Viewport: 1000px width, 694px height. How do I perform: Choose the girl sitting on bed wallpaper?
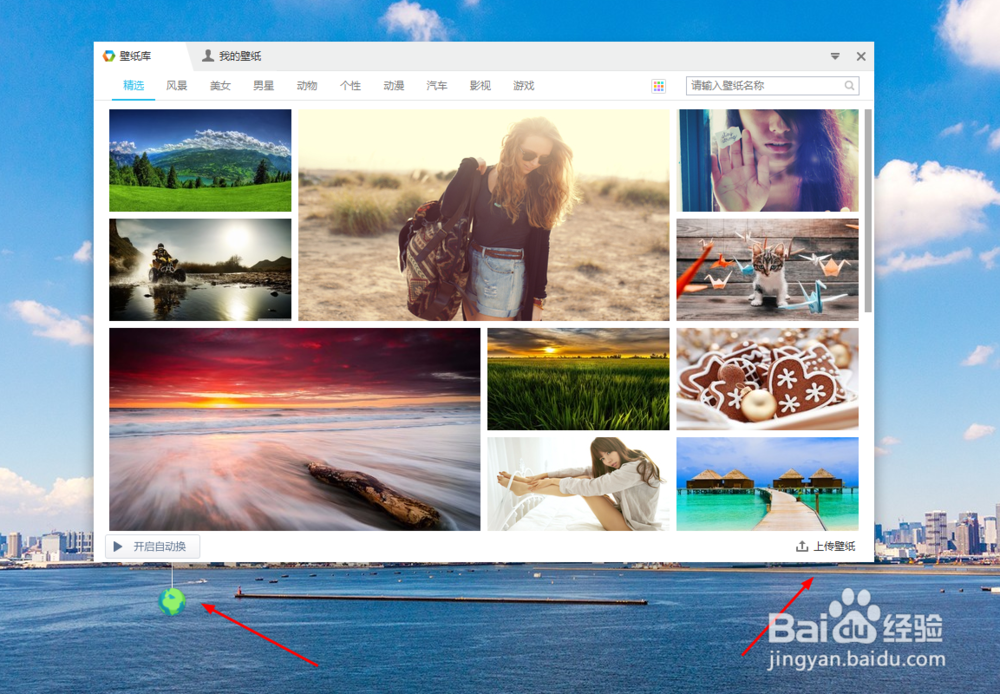(x=578, y=484)
